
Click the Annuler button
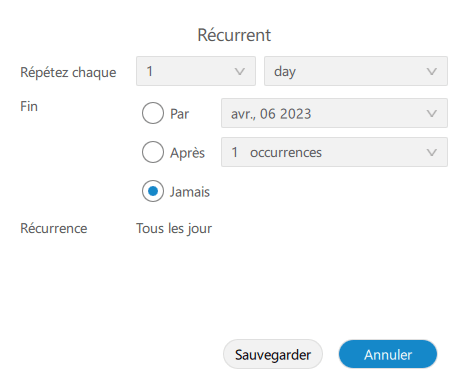click(x=388, y=354)
